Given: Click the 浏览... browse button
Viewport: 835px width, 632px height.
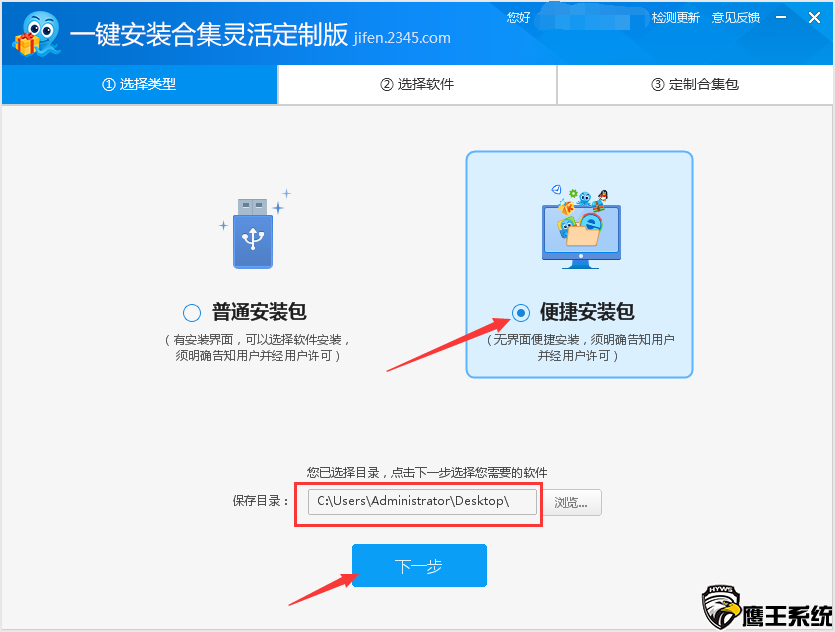Looking at the screenshot, I should 571,503.
